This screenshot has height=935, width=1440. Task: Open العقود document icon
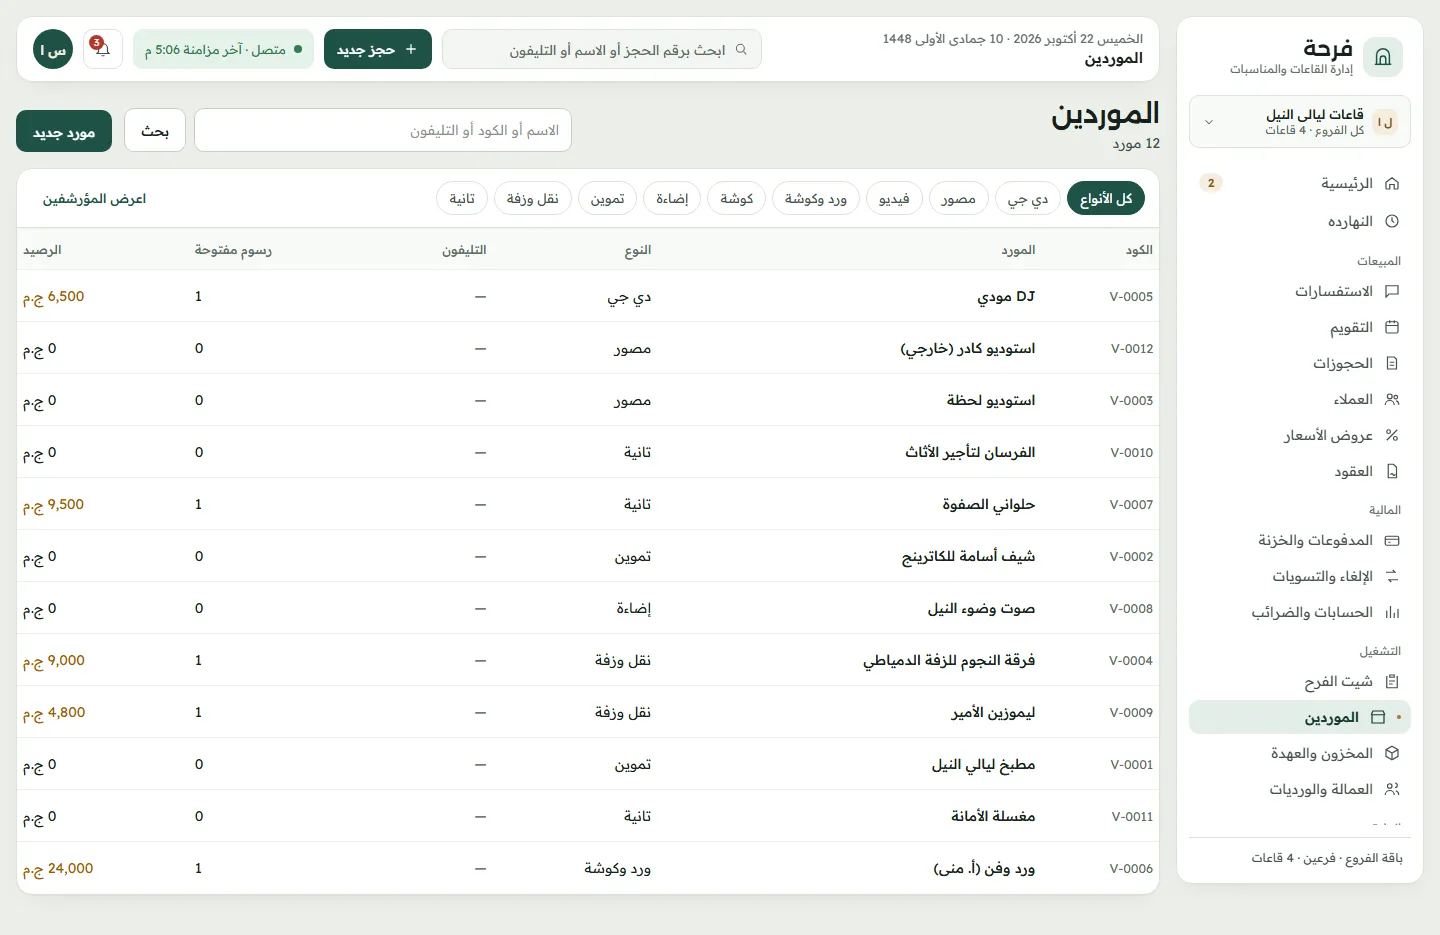tap(1392, 471)
